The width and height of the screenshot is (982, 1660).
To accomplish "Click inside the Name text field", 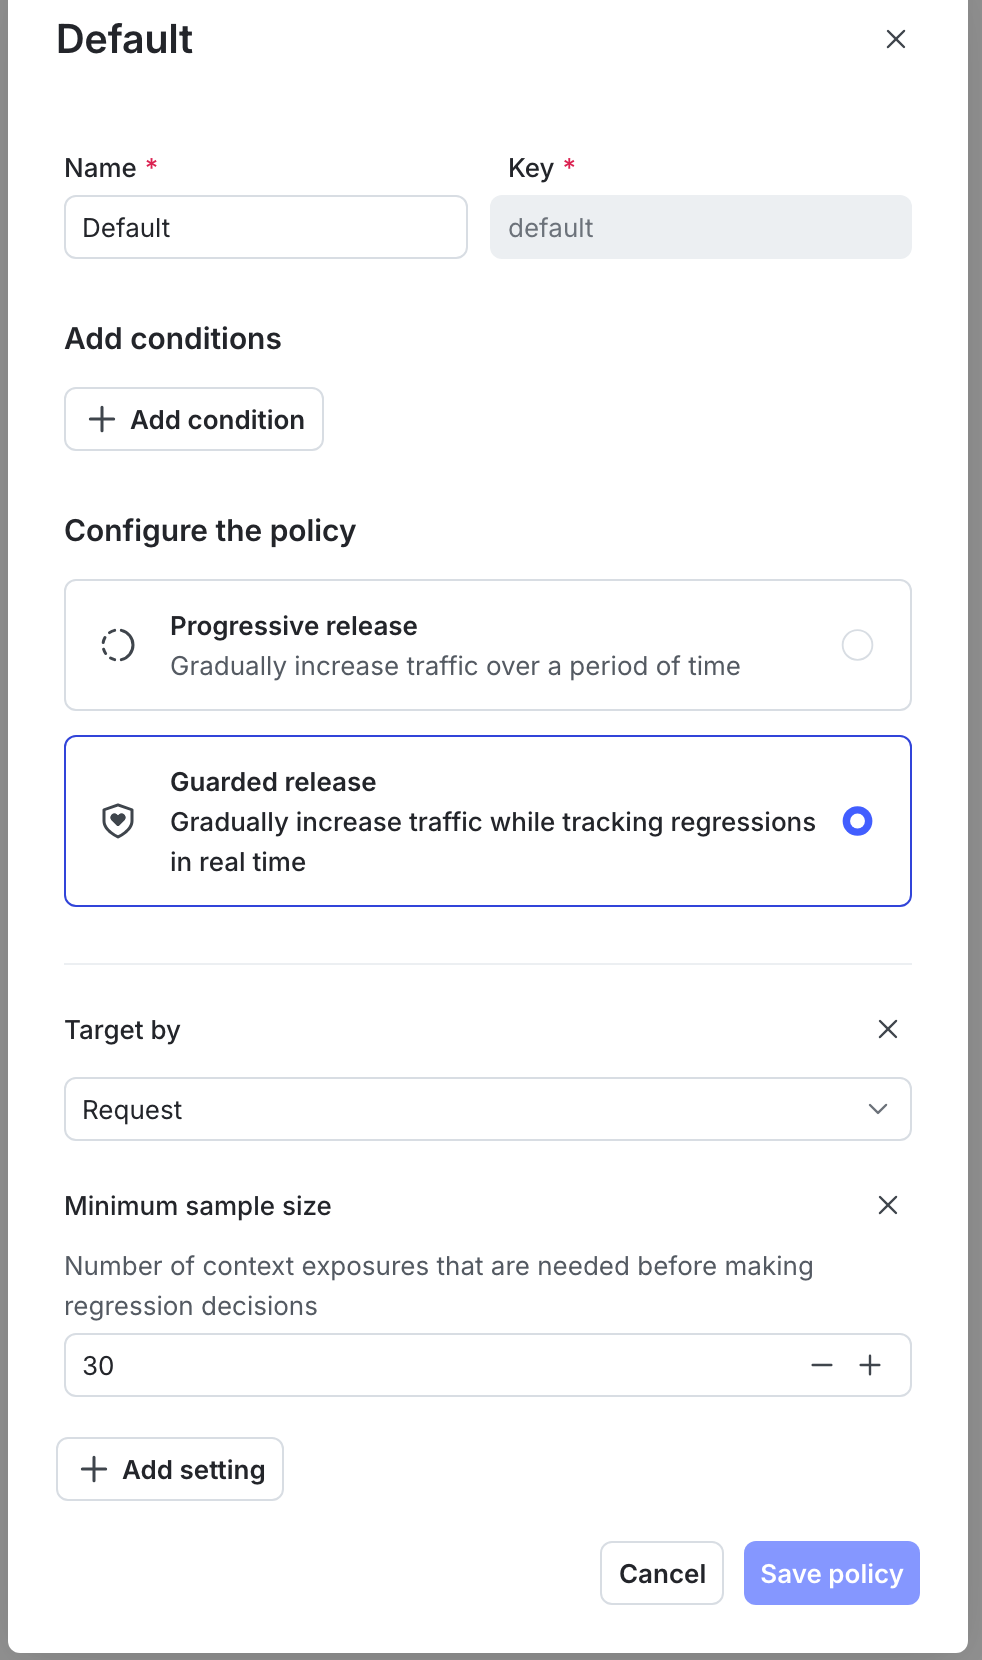I will click(x=265, y=227).
